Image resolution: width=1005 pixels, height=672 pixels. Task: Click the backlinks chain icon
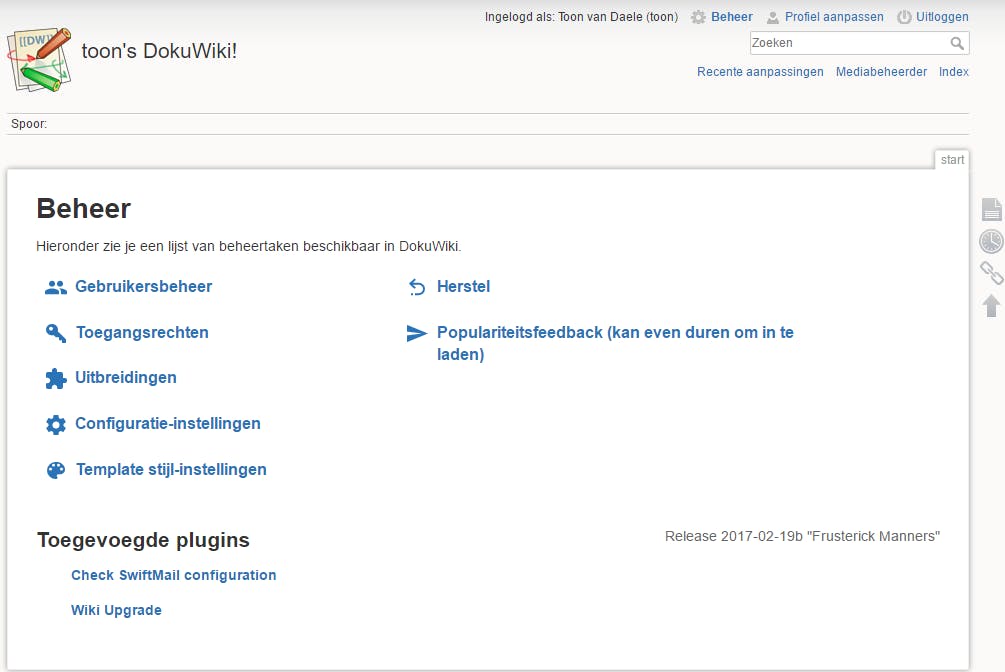pyautogui.click(x=992, y=273)
